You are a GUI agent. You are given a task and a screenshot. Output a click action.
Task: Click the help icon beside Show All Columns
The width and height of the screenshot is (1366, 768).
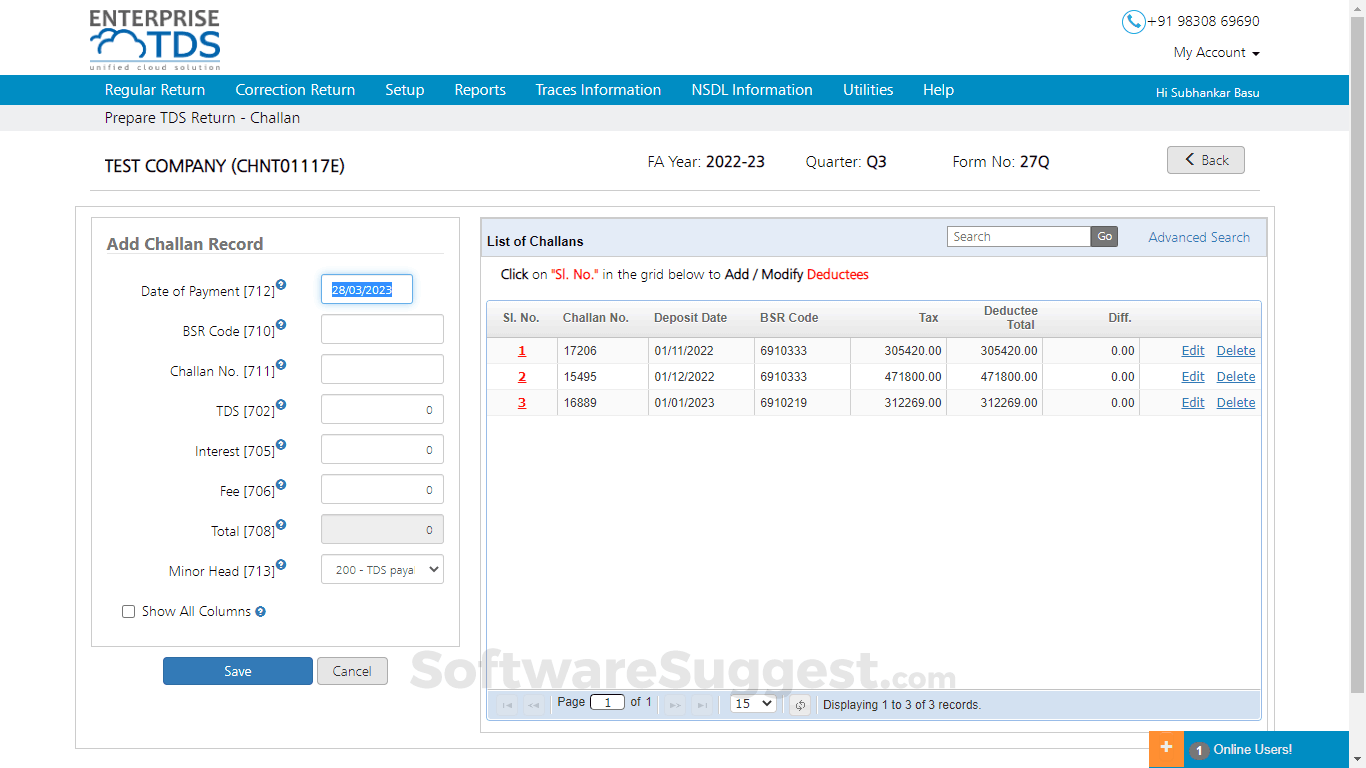tap(260, 611)
